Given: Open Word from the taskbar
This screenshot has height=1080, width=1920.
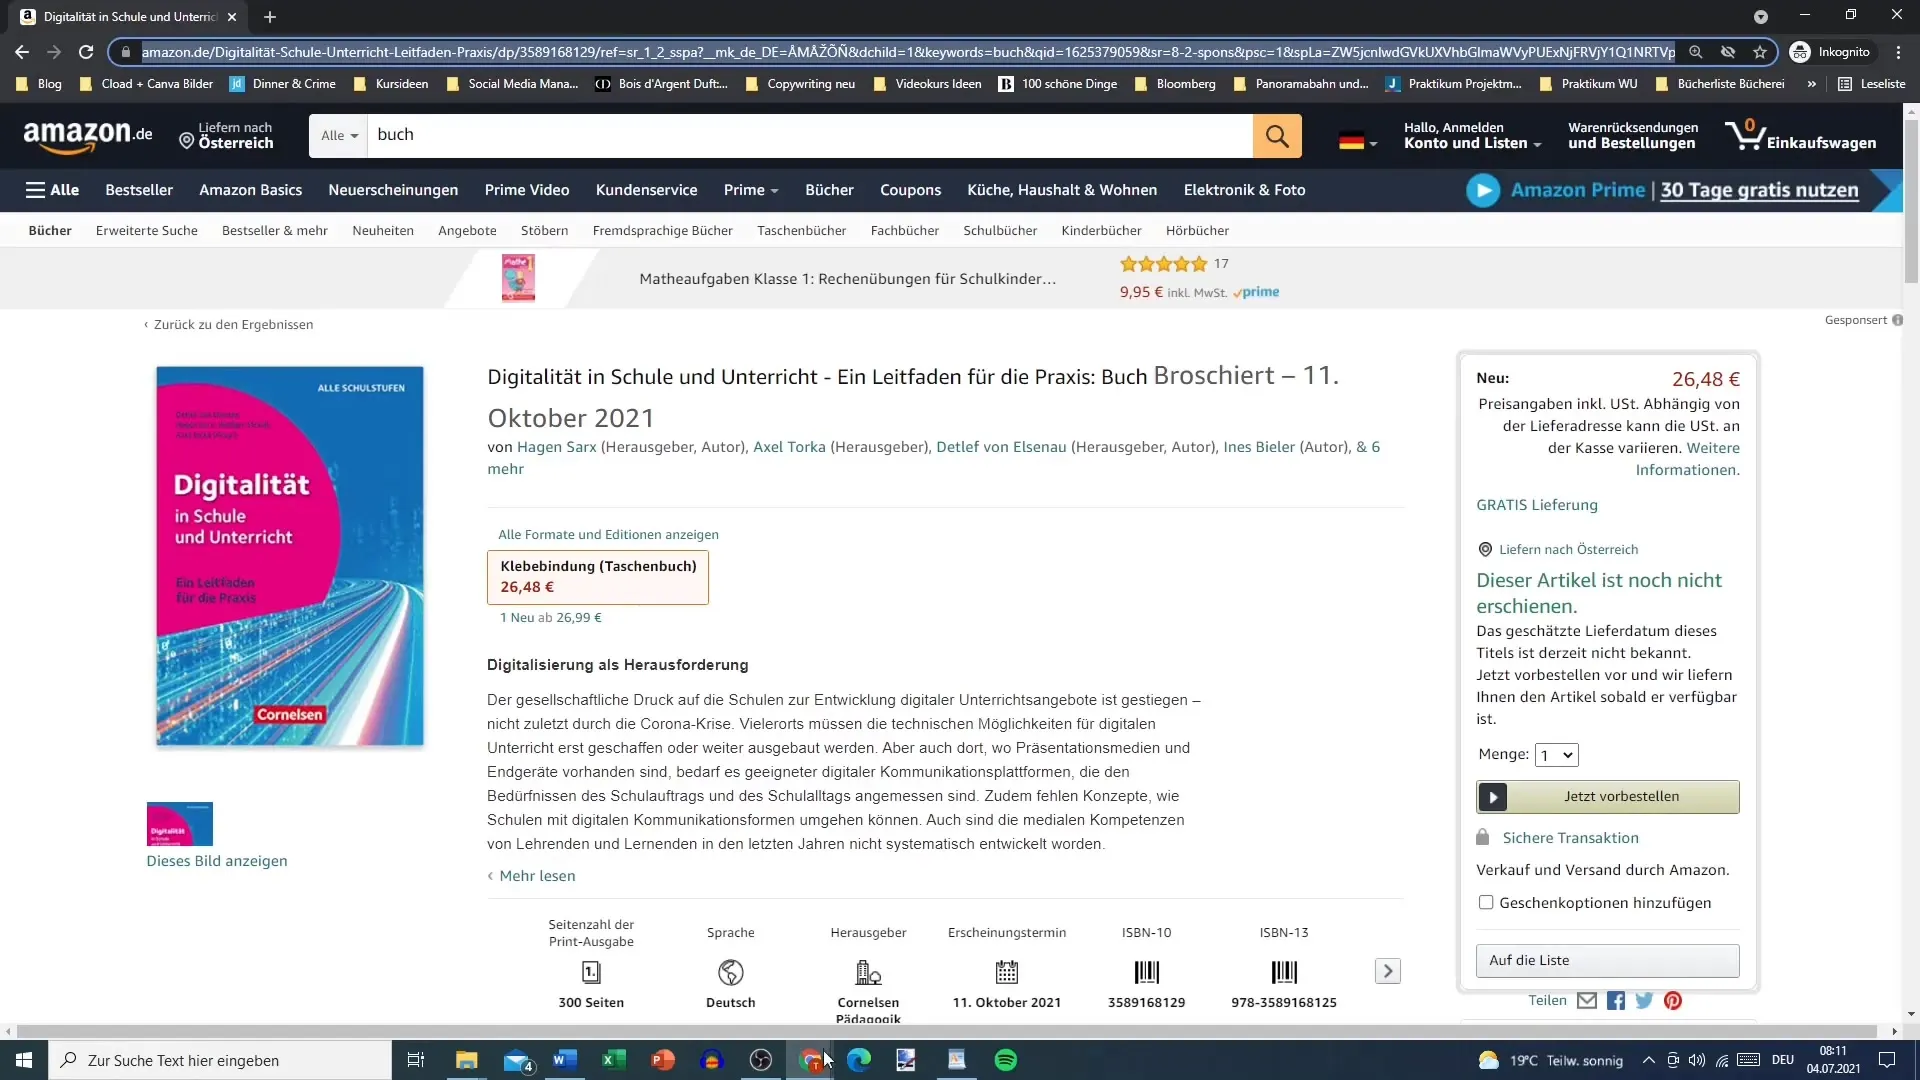Looking at the screenshot, I should 564,1060.
